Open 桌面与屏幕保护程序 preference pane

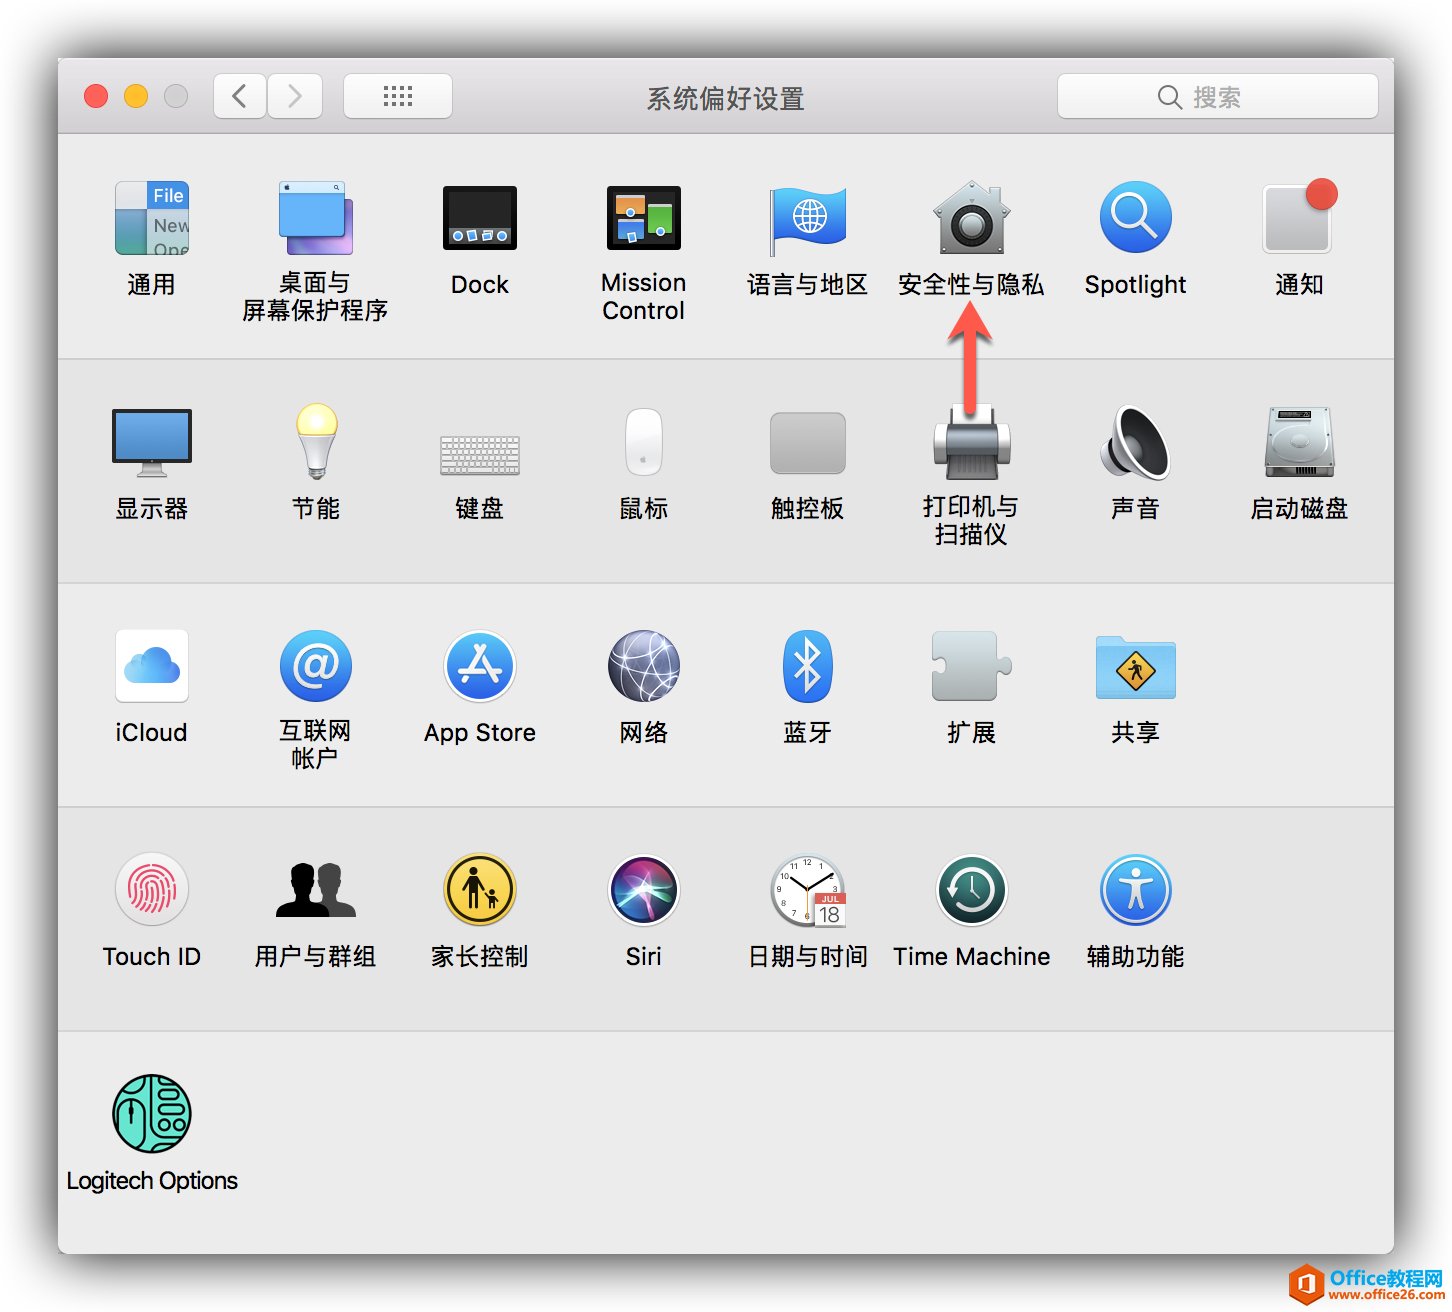(315, 218)
